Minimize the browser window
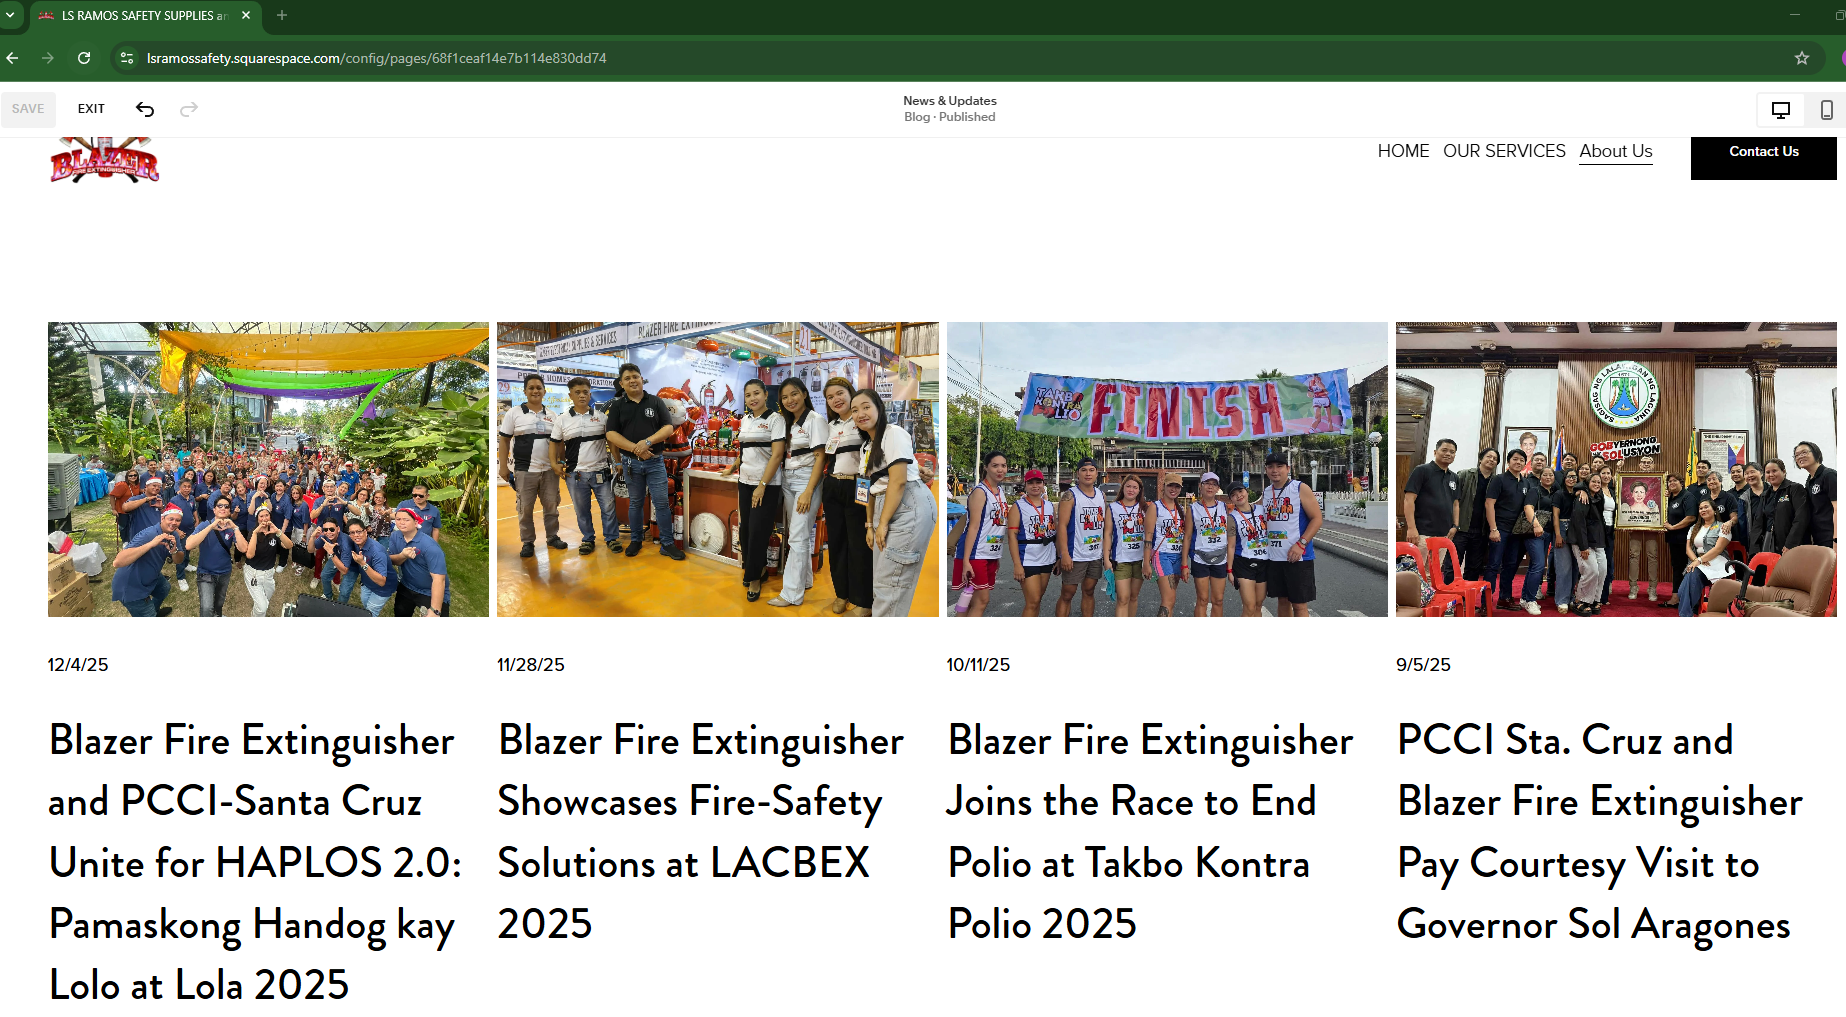Screen dimensions: 1846x1017 click(1795, 15)
